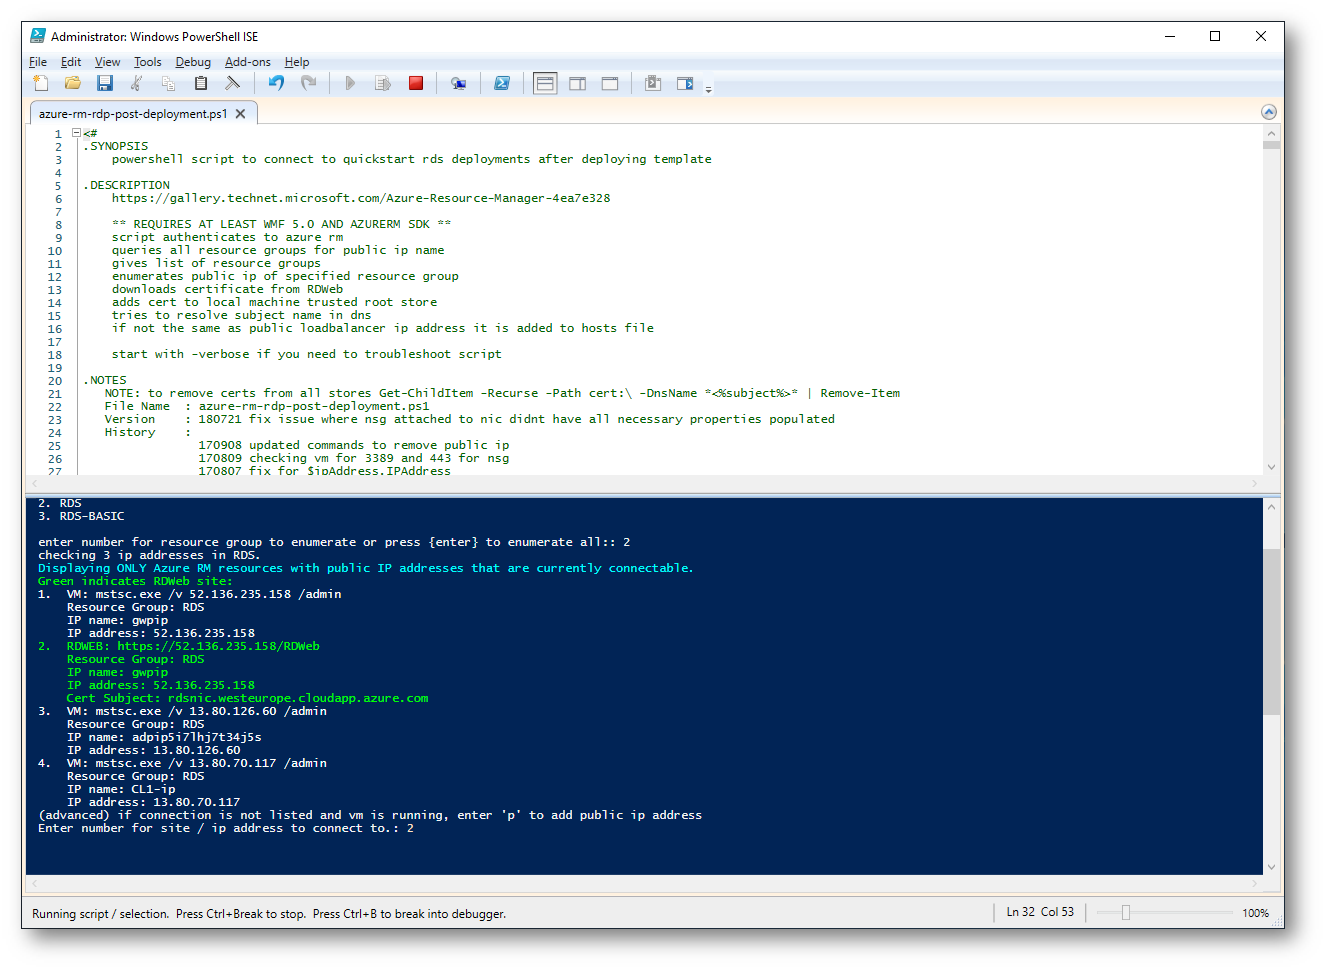This screenshot has height=971, width=1327.
Task: Toggle Show Script Pane Top layout
Action: 545,84
